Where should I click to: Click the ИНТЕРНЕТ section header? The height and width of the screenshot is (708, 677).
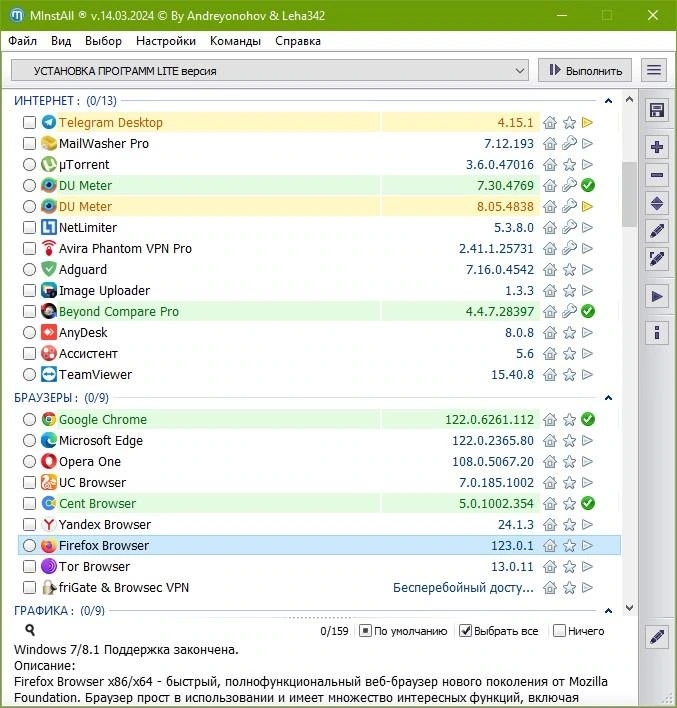pyautogui.click(x=65, y=101)
